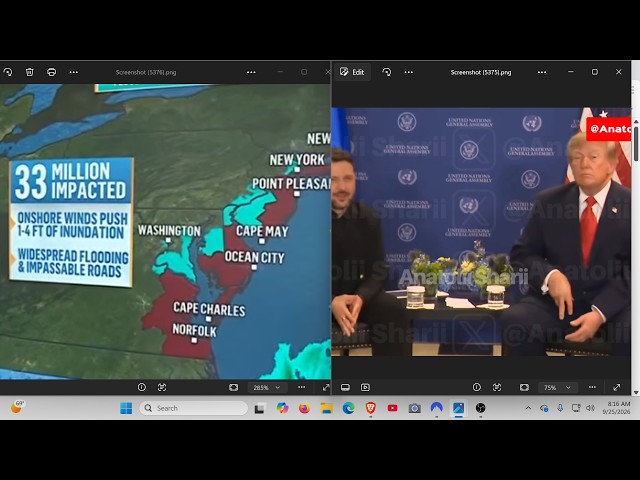Screen dimensions: 640x480
Task: Open bottom ellipsis menu in left Photos window
Action: click(x=302, y=387)
